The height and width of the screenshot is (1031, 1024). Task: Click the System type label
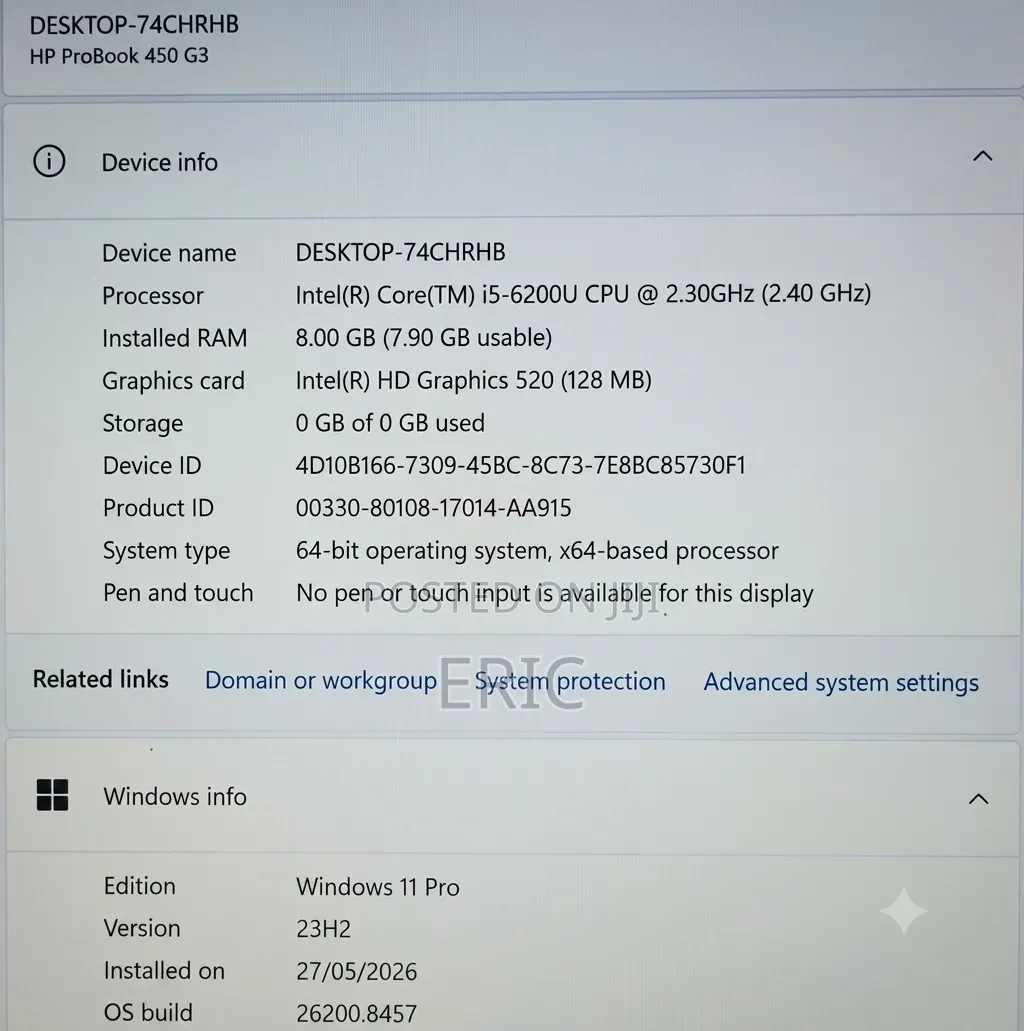tap(166, 550)
